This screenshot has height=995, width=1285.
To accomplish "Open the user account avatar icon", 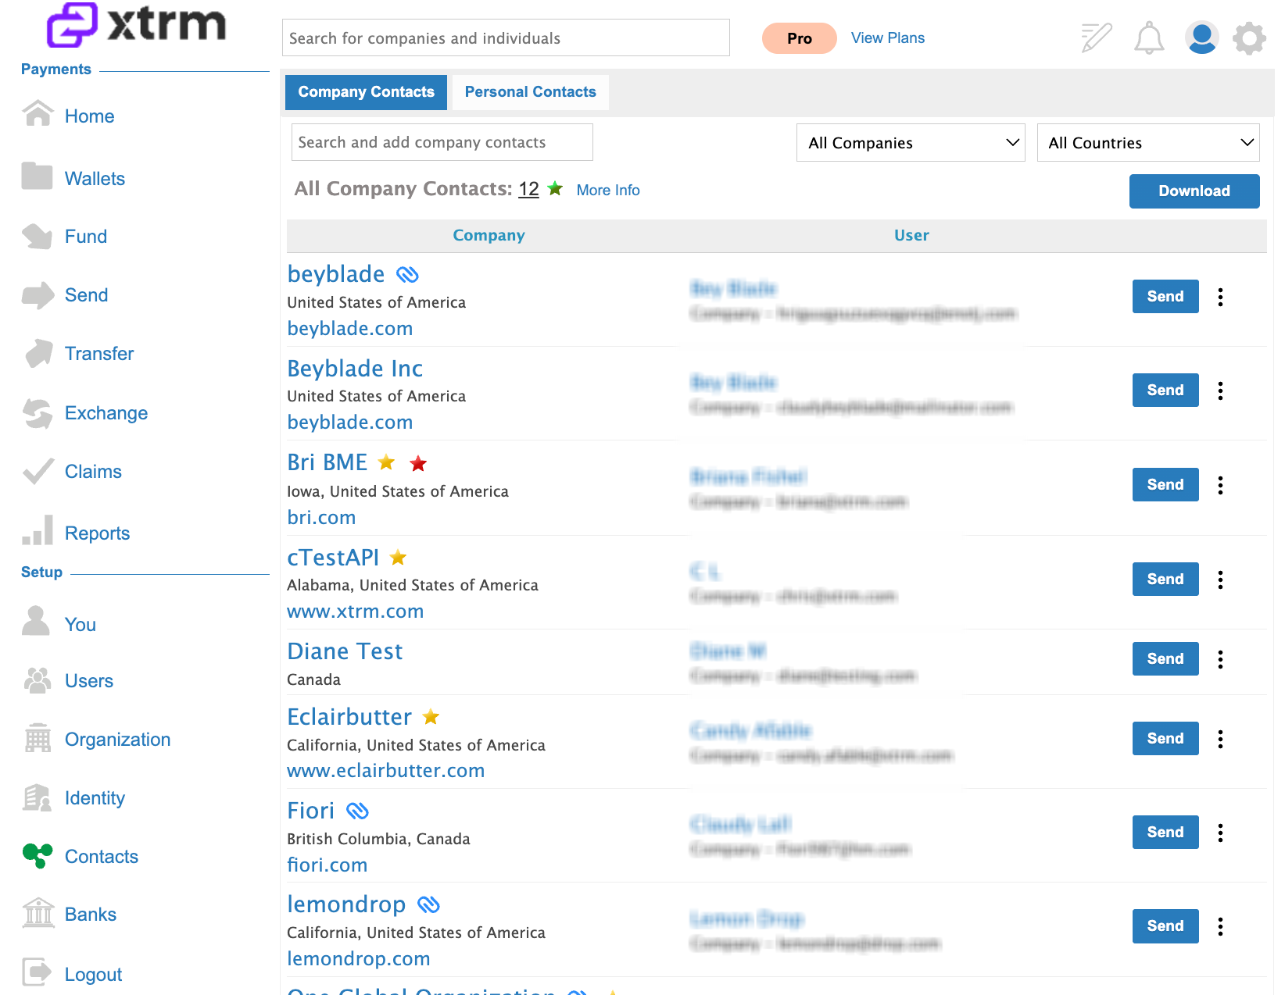I will pyautogui.click(x=1201, y=38).
